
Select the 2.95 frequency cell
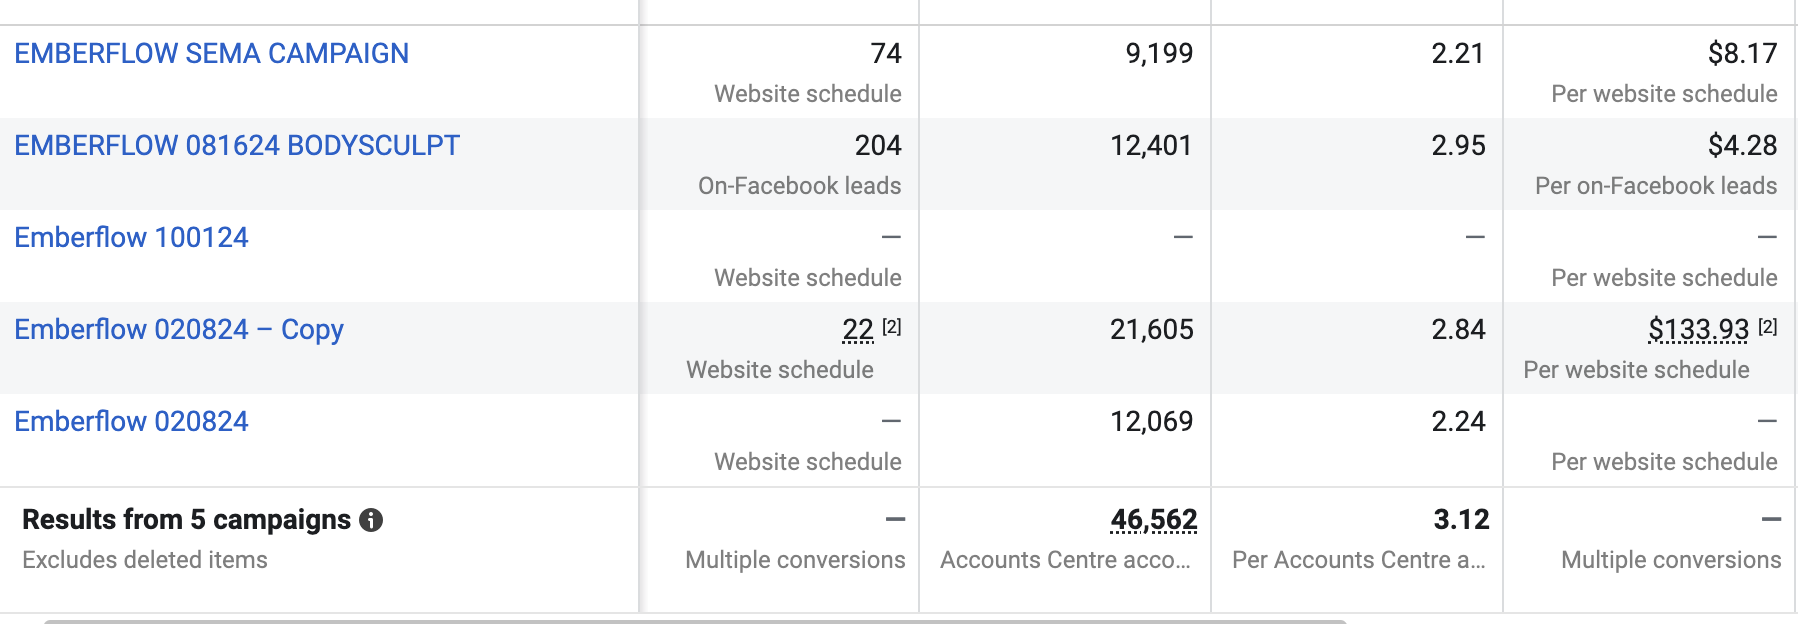[x=1357, y=164]
